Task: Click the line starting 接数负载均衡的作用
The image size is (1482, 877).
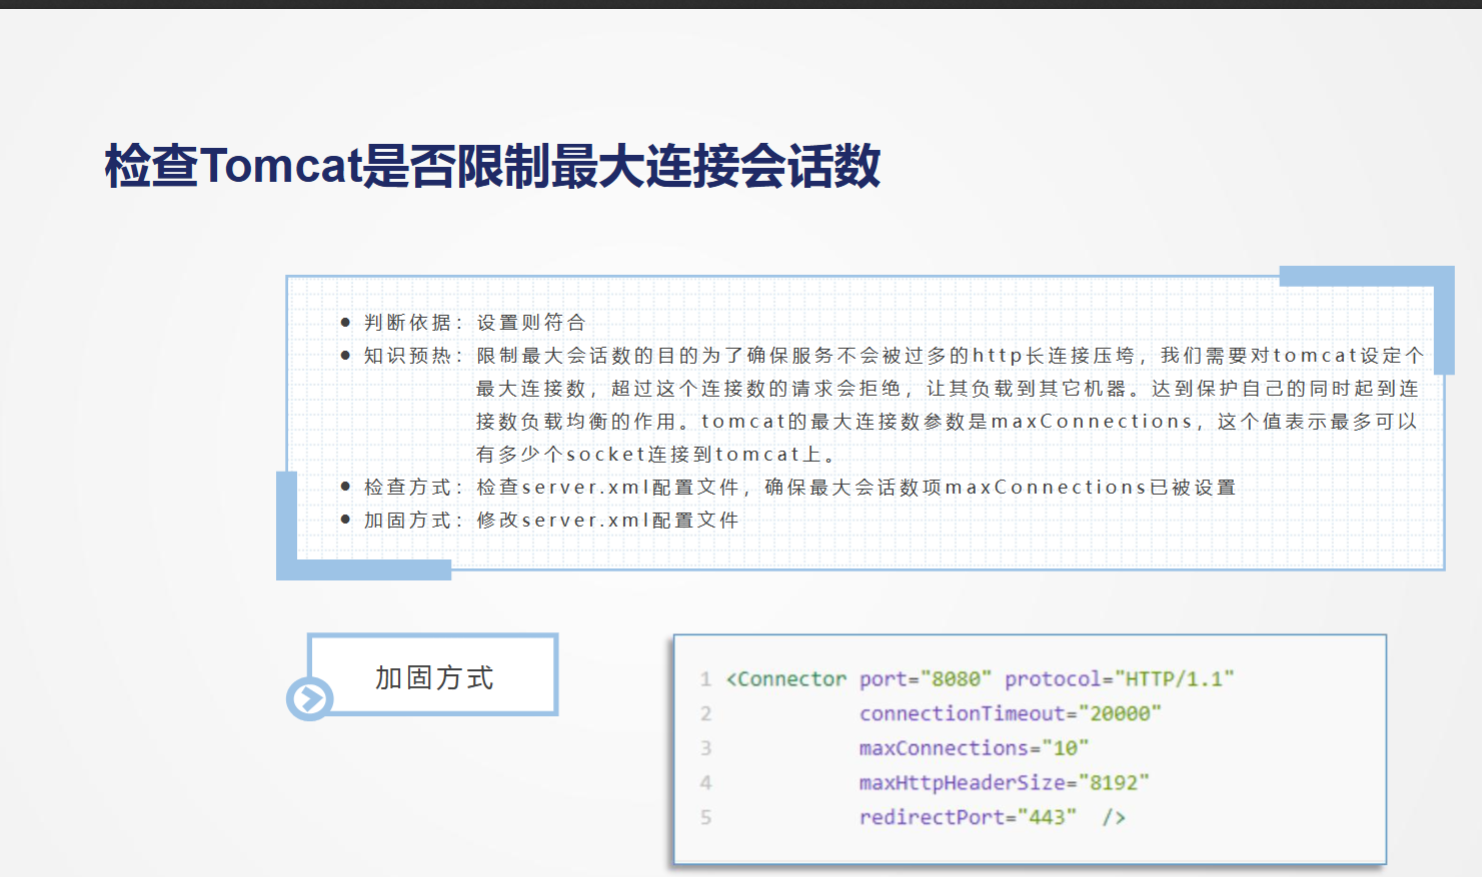Action: (x=946, y=421)
